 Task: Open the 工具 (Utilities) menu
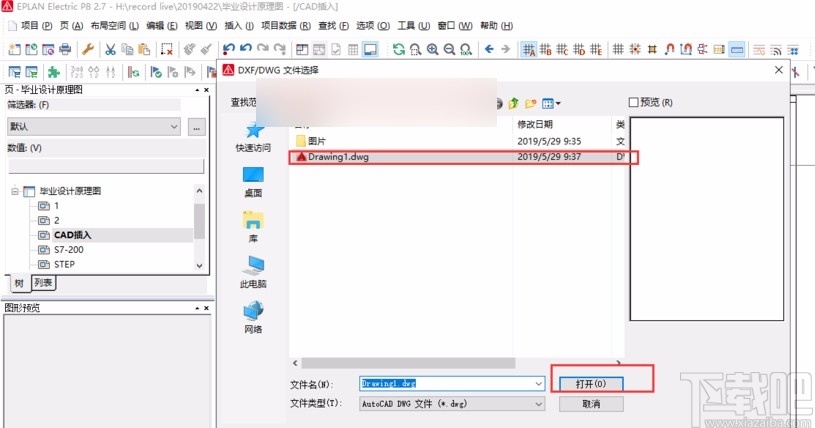point(413,25)
